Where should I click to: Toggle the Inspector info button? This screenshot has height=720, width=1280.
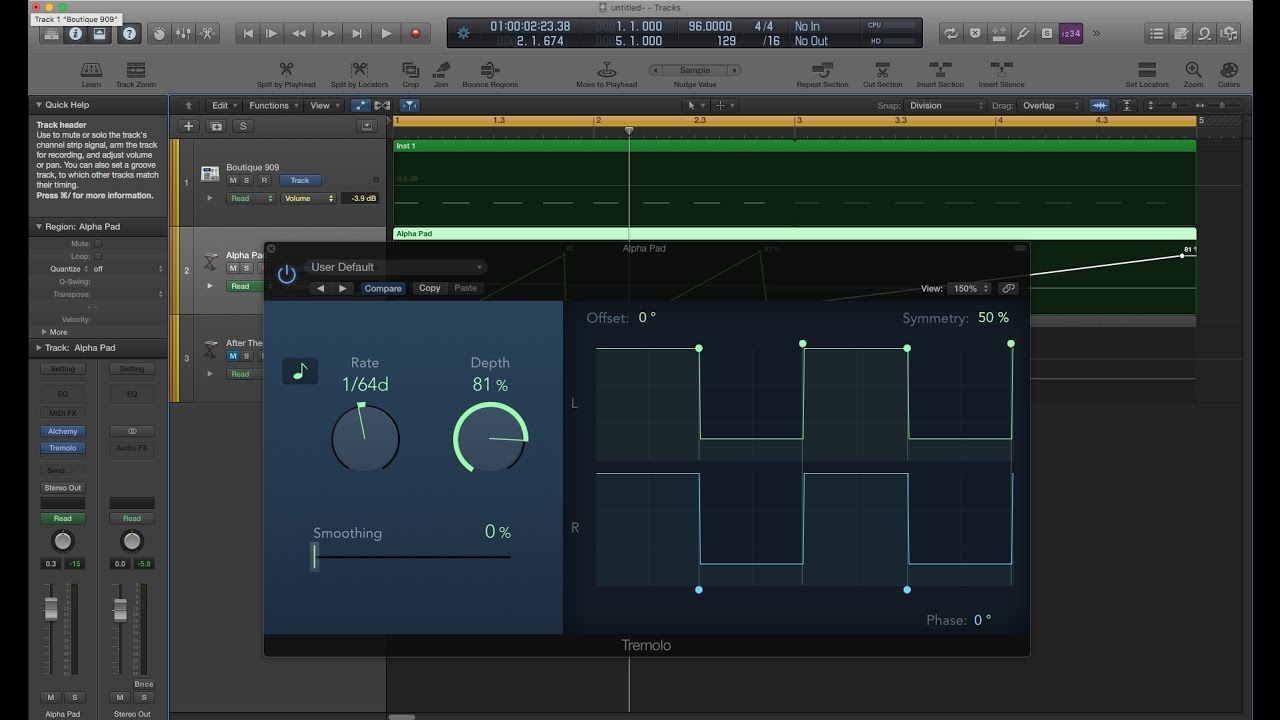(75, 33)
